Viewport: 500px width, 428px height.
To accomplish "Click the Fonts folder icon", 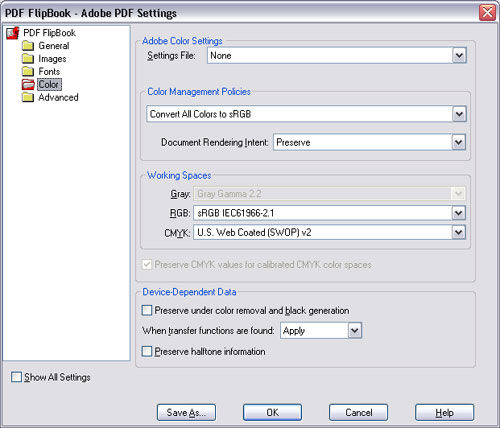I will [28, 71].
